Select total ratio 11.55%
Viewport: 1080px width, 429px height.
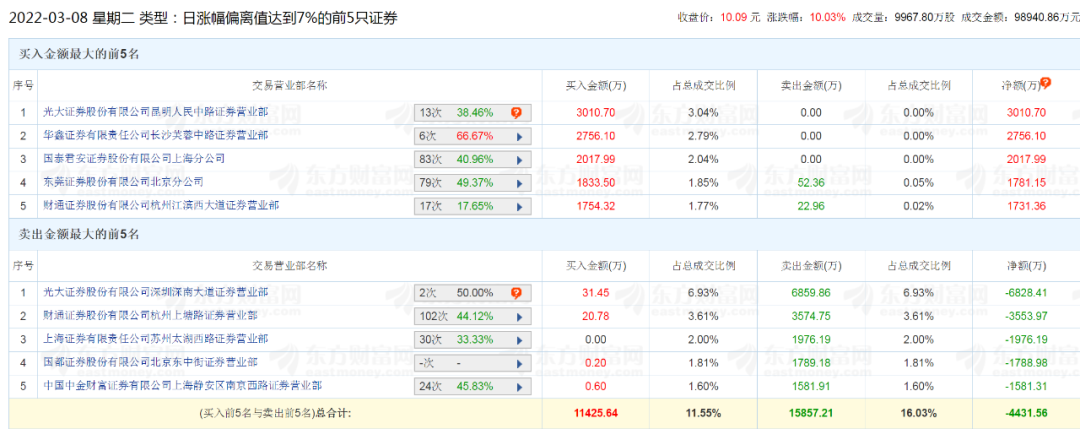pyautogui.click(x=703, y=413)
